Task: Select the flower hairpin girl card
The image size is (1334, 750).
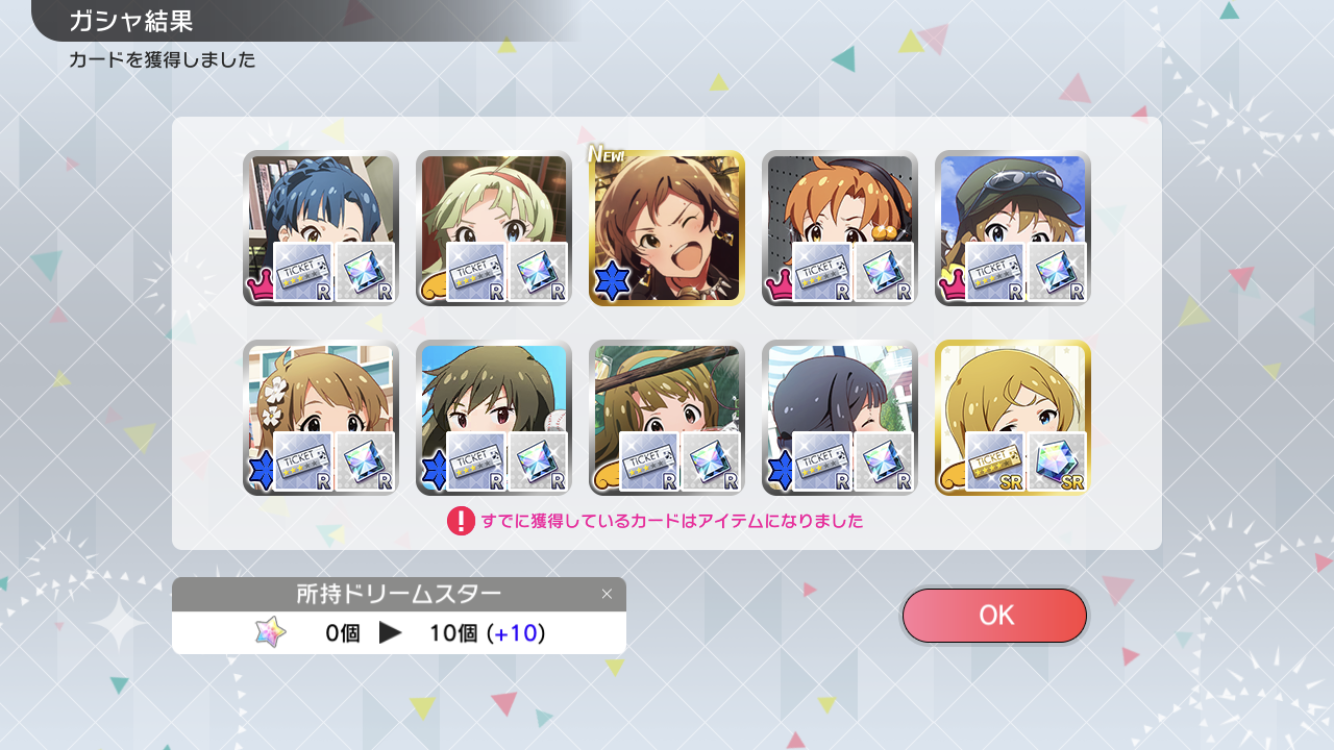Action: click(x=321, y=418)
